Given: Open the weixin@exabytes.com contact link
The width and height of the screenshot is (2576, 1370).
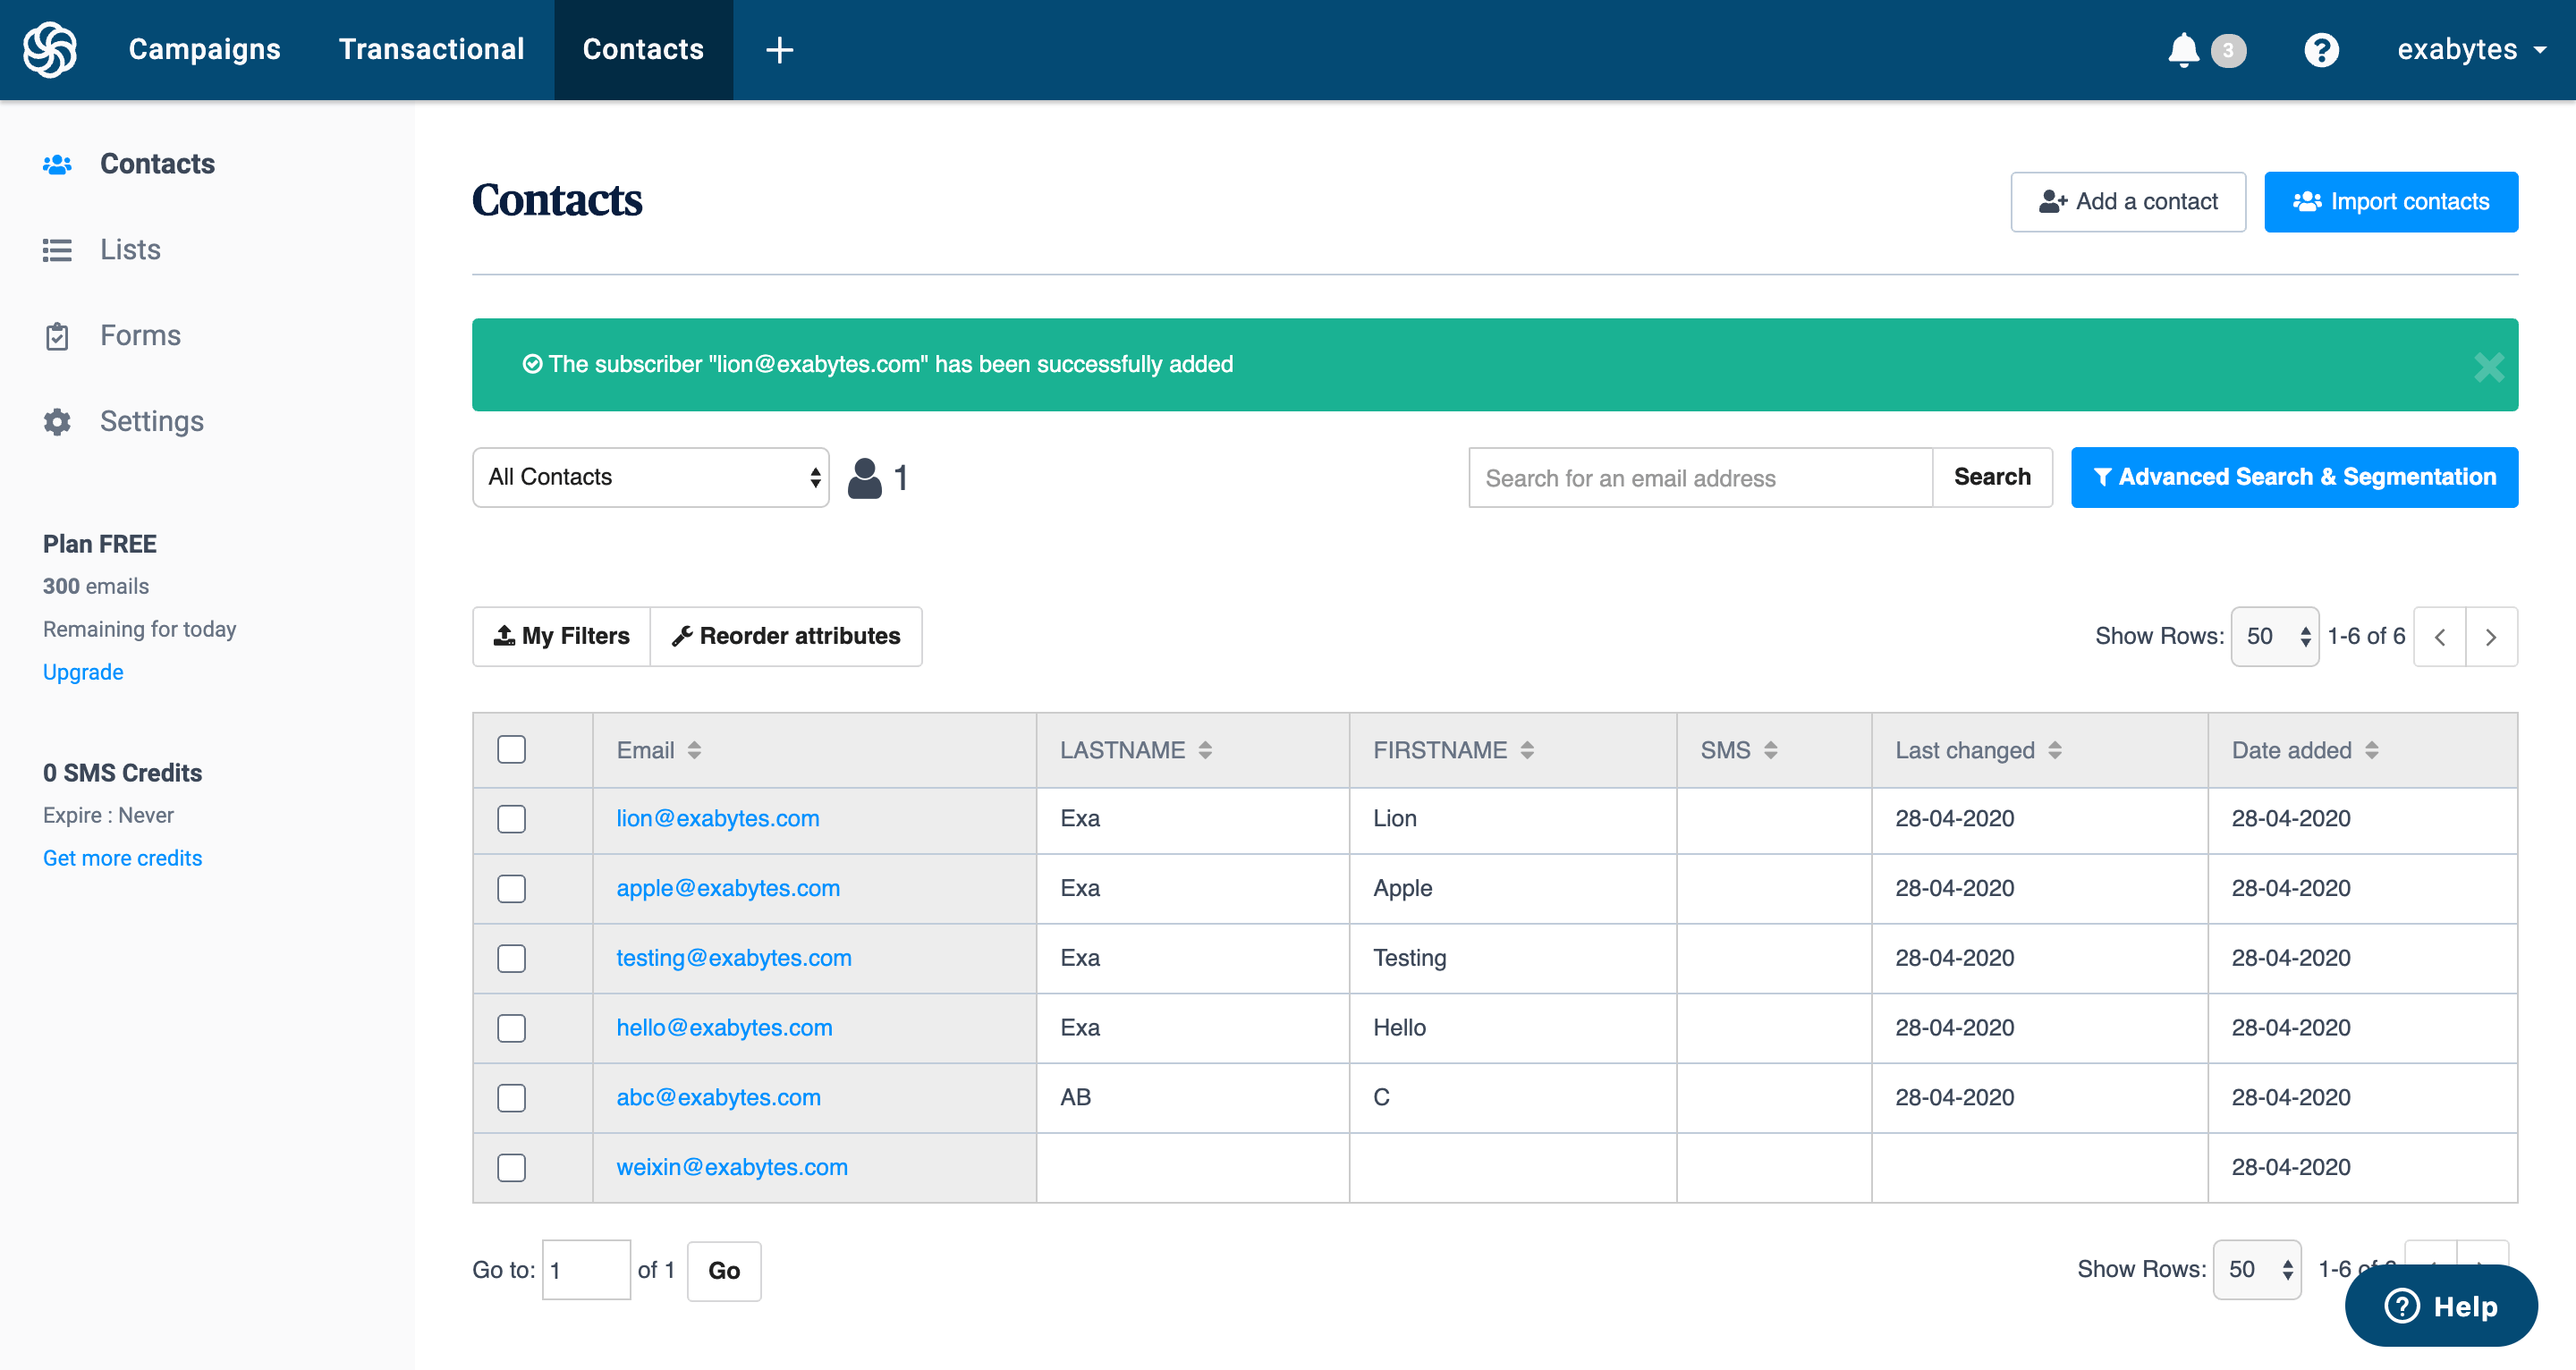Looking at the screenshot, I should pyautogui.click(x=731, y=1168).
